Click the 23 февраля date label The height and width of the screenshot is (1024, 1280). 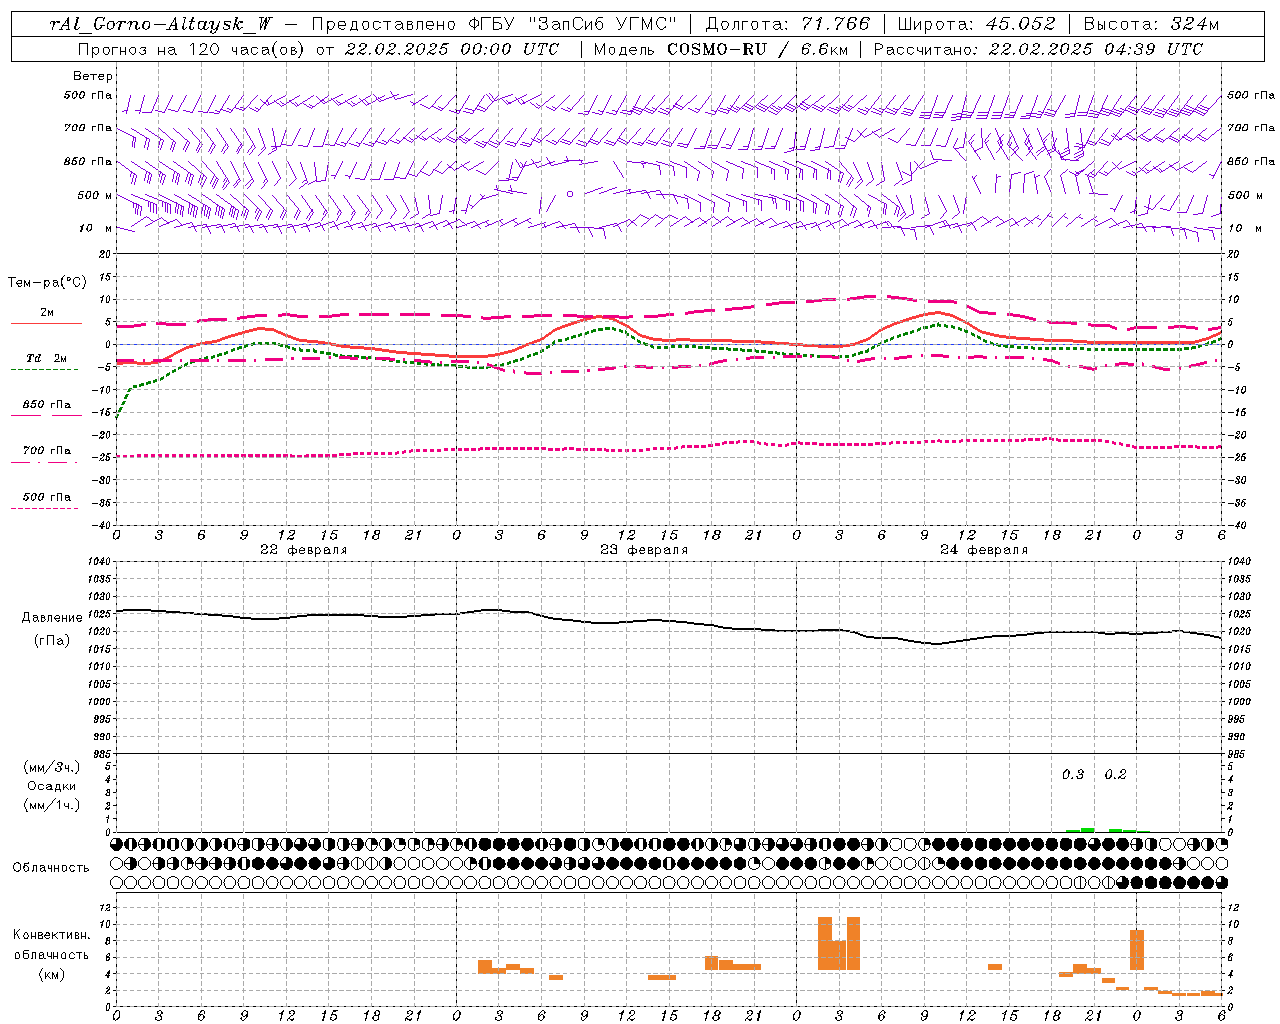tap(644, 550)
